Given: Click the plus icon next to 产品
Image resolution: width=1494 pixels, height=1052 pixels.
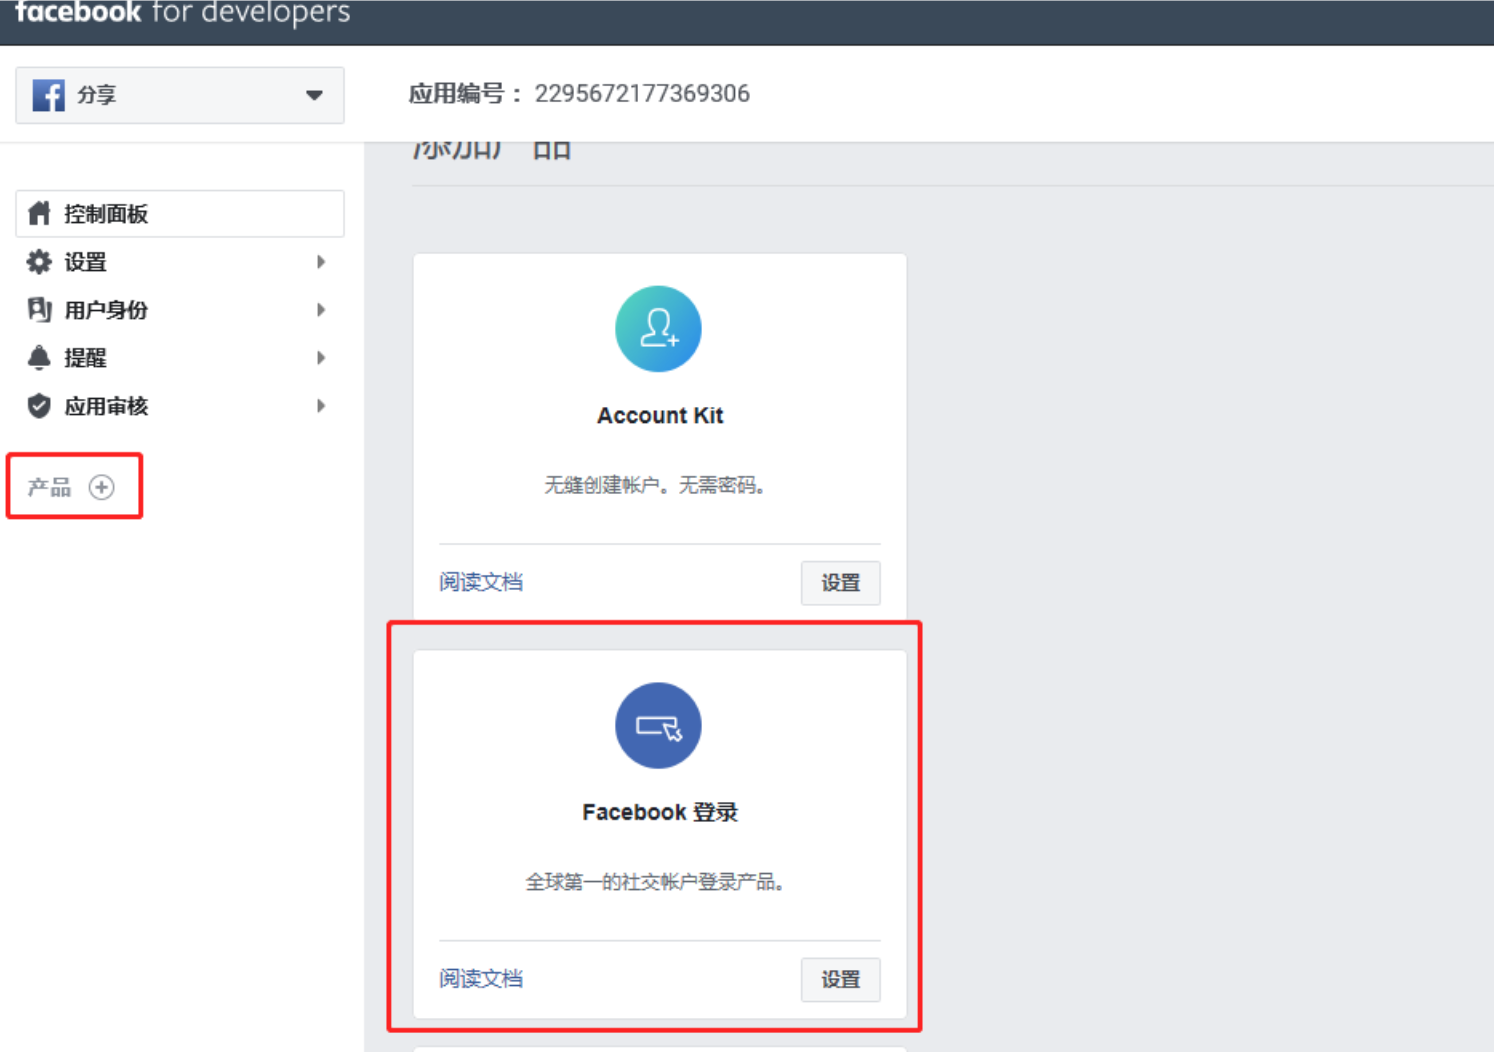Looking at the screenshot, I should pyautogui.click(x=101, y=486).
